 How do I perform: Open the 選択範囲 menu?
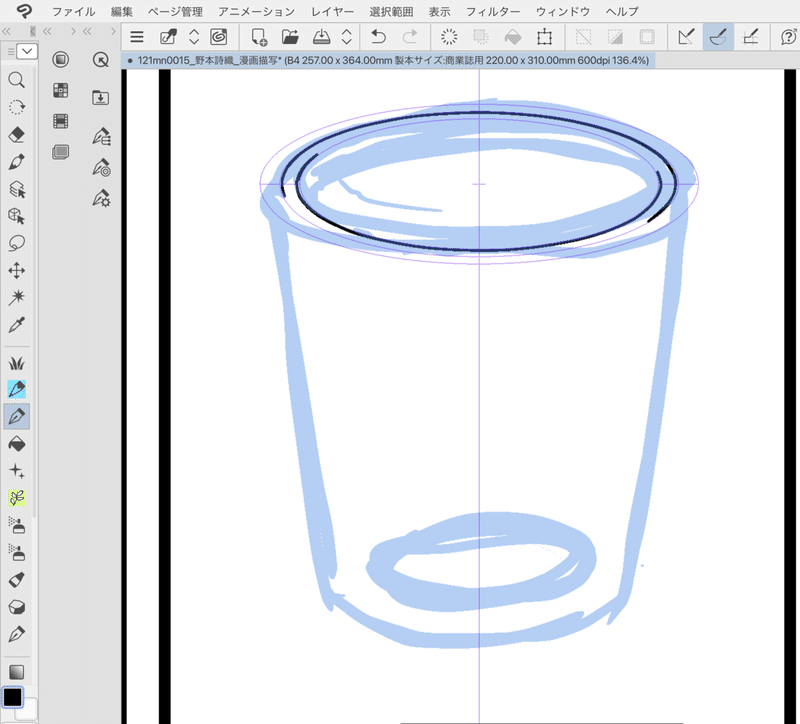pyautogui.click(x=391, y=11)
